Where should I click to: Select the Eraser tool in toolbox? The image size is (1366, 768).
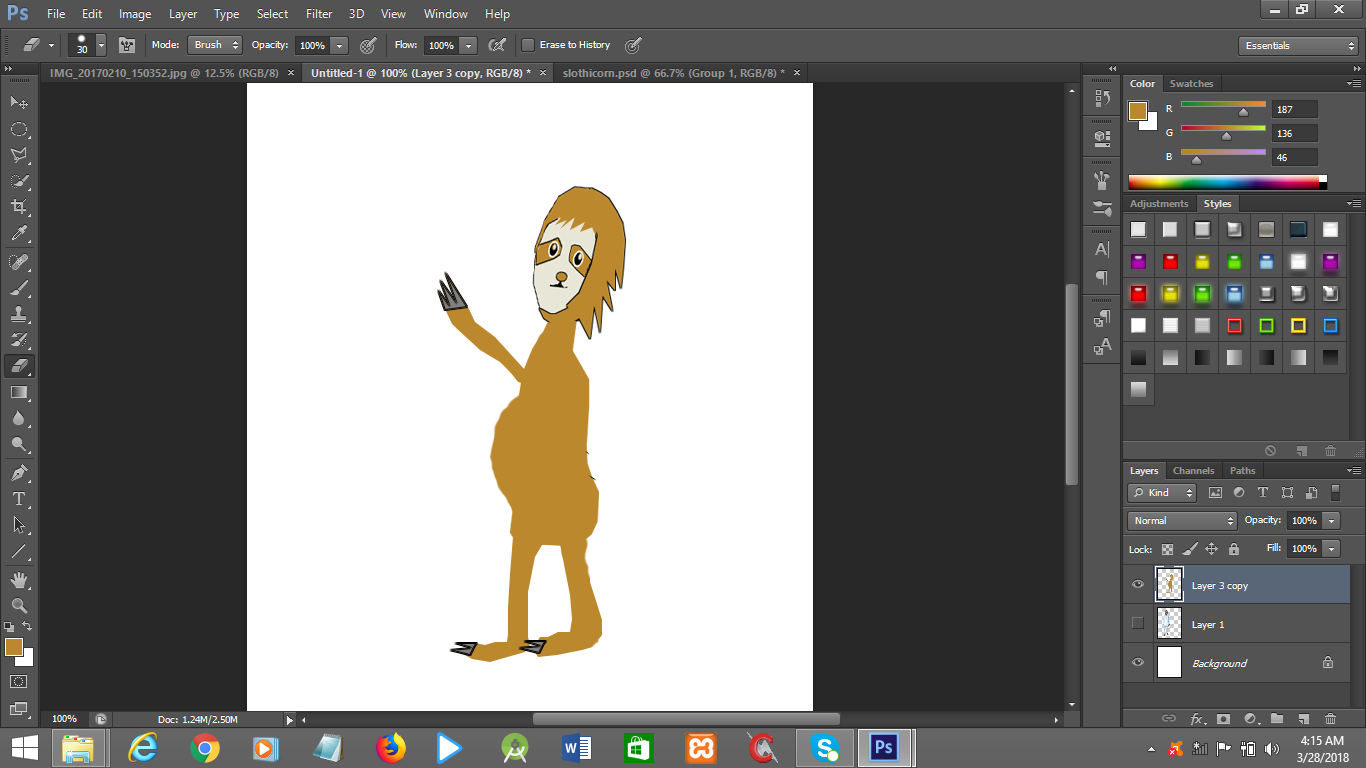[19, 366]
